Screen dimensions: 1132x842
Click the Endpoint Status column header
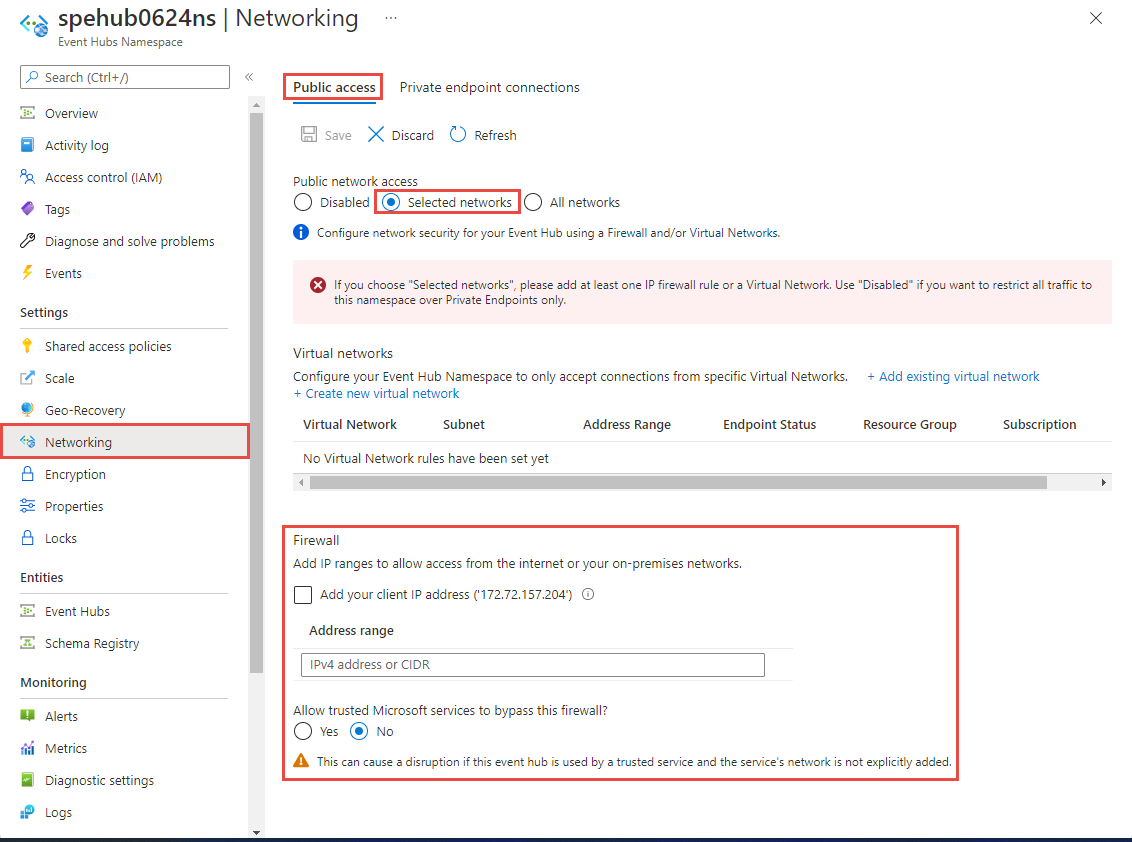point(770,424)
